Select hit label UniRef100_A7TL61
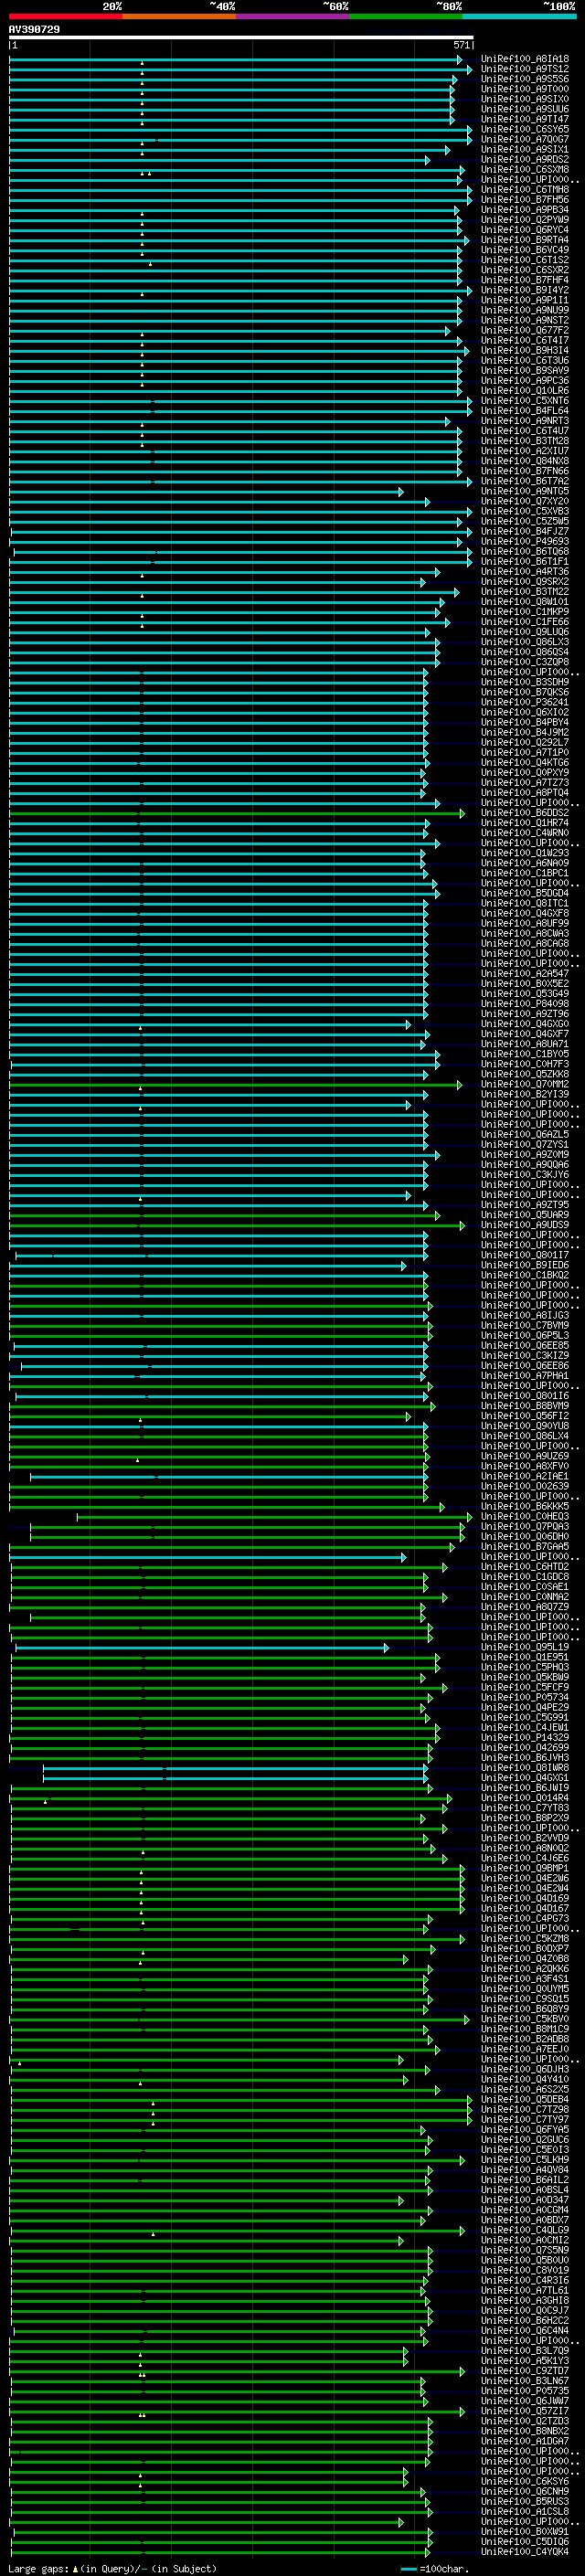 (x=525, y=2290)
